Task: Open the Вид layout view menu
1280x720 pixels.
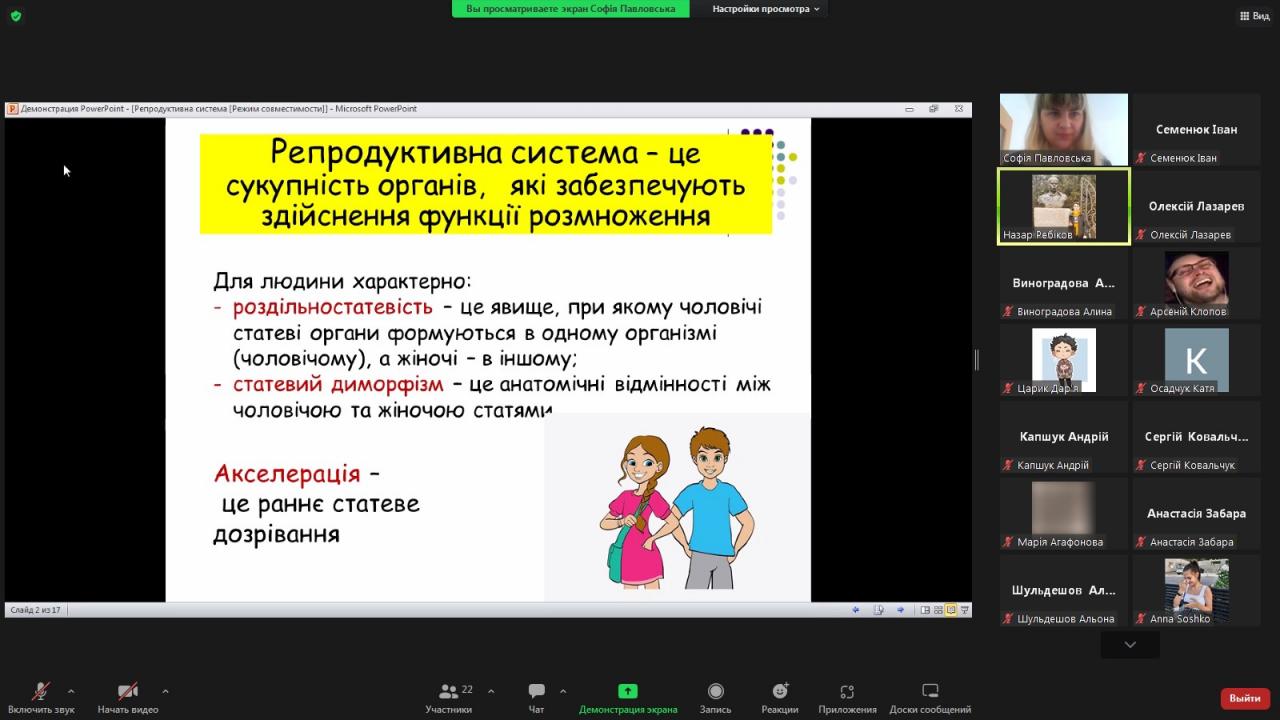Action: [x=1254, y=16]
